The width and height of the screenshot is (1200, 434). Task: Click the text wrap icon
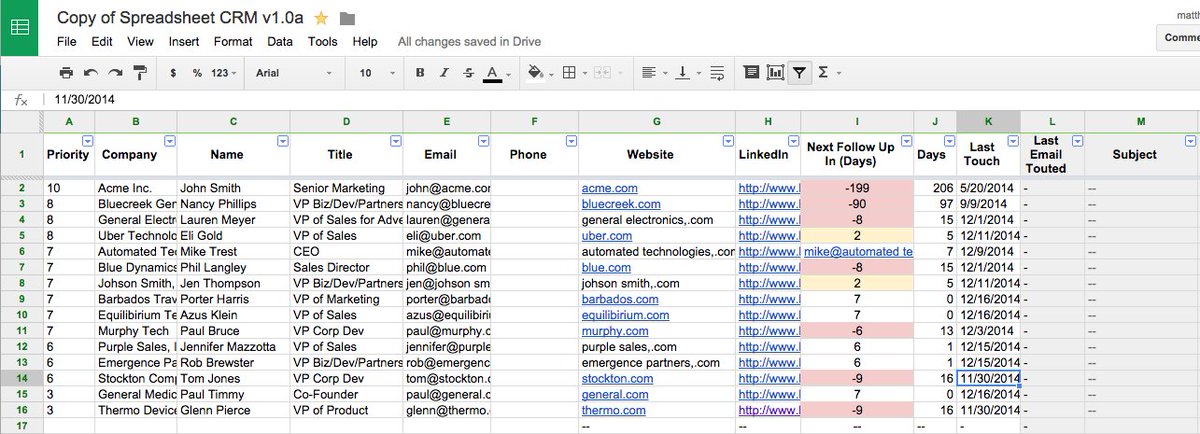tap(717, 73)
